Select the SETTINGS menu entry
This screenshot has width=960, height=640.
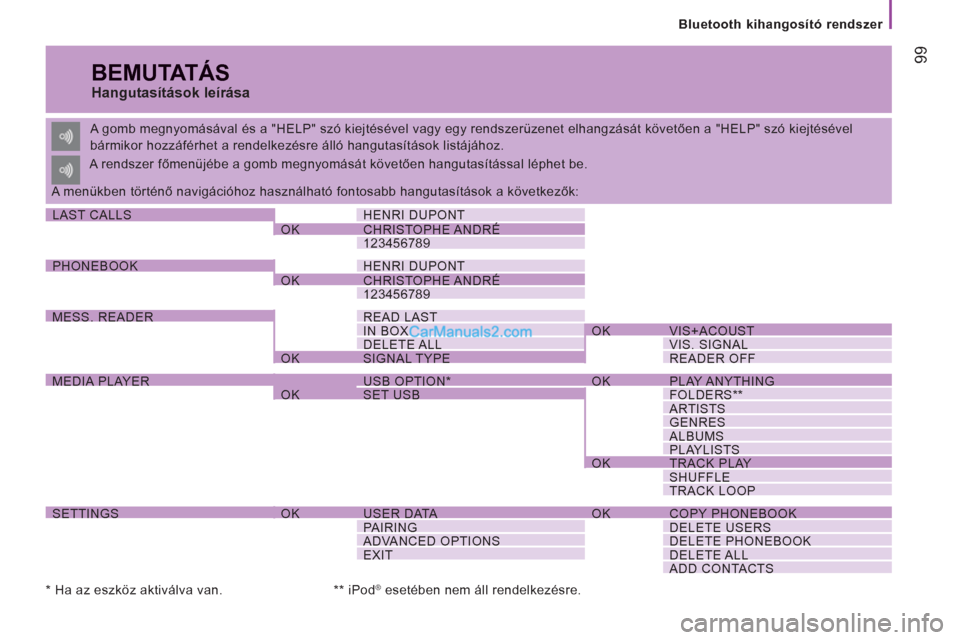pos(160,513)
